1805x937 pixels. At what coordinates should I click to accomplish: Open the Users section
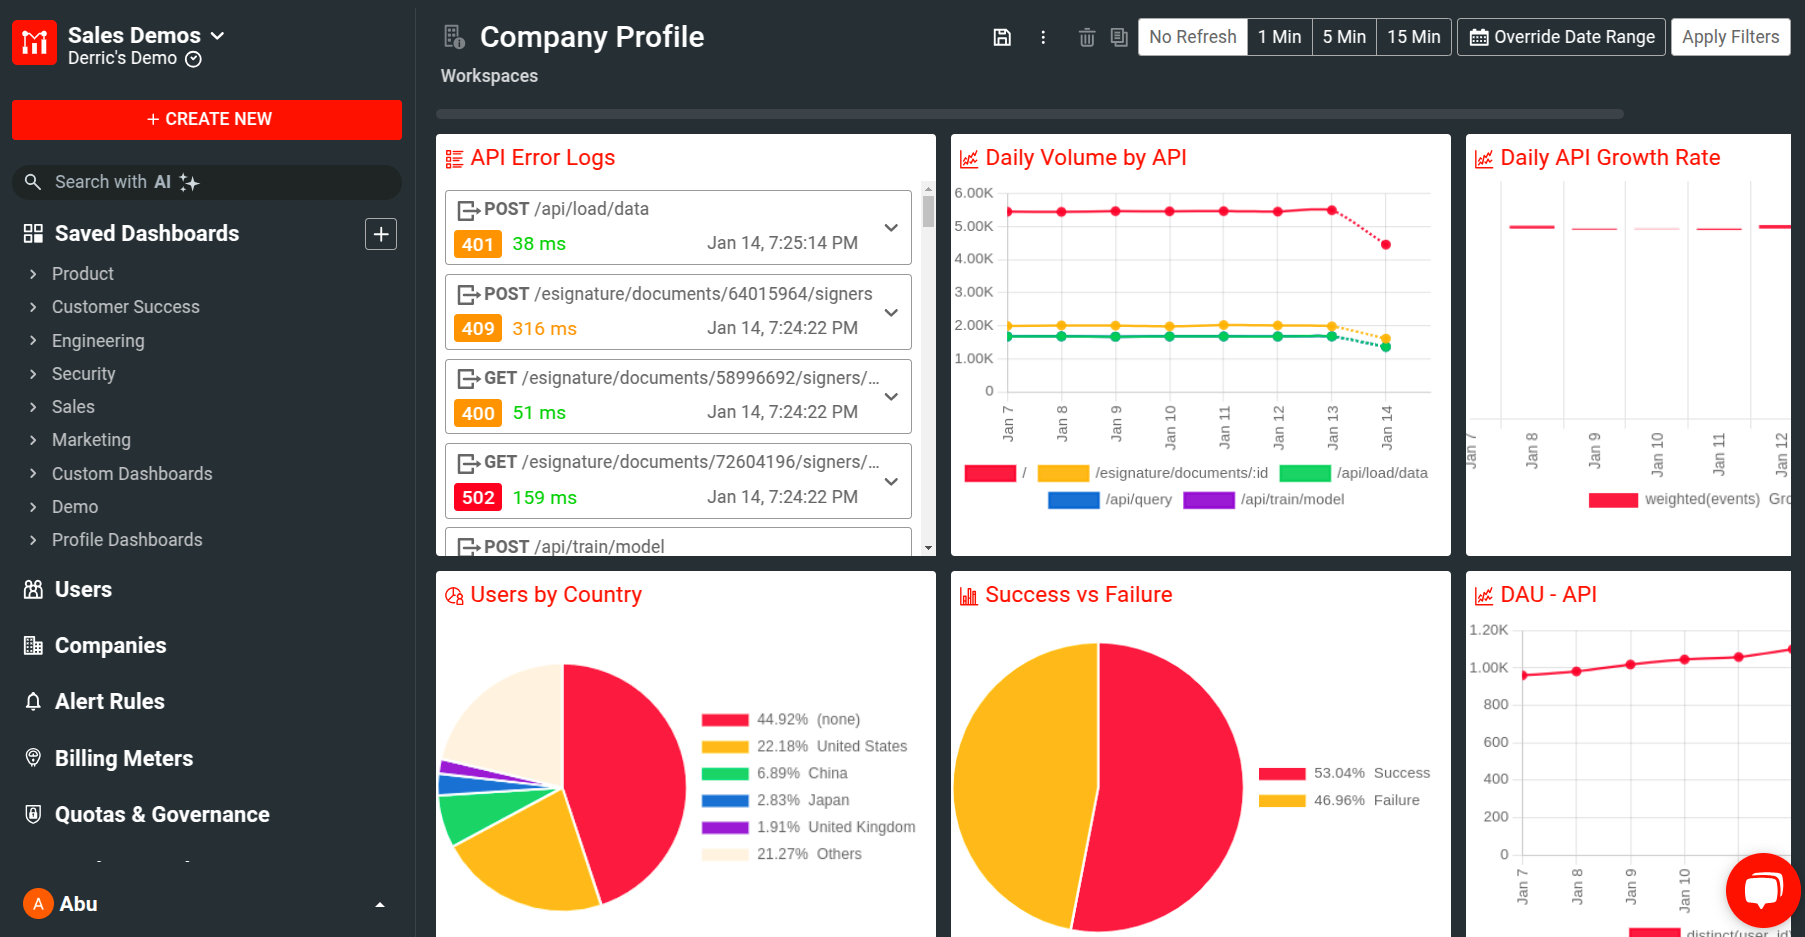(83, 589)
